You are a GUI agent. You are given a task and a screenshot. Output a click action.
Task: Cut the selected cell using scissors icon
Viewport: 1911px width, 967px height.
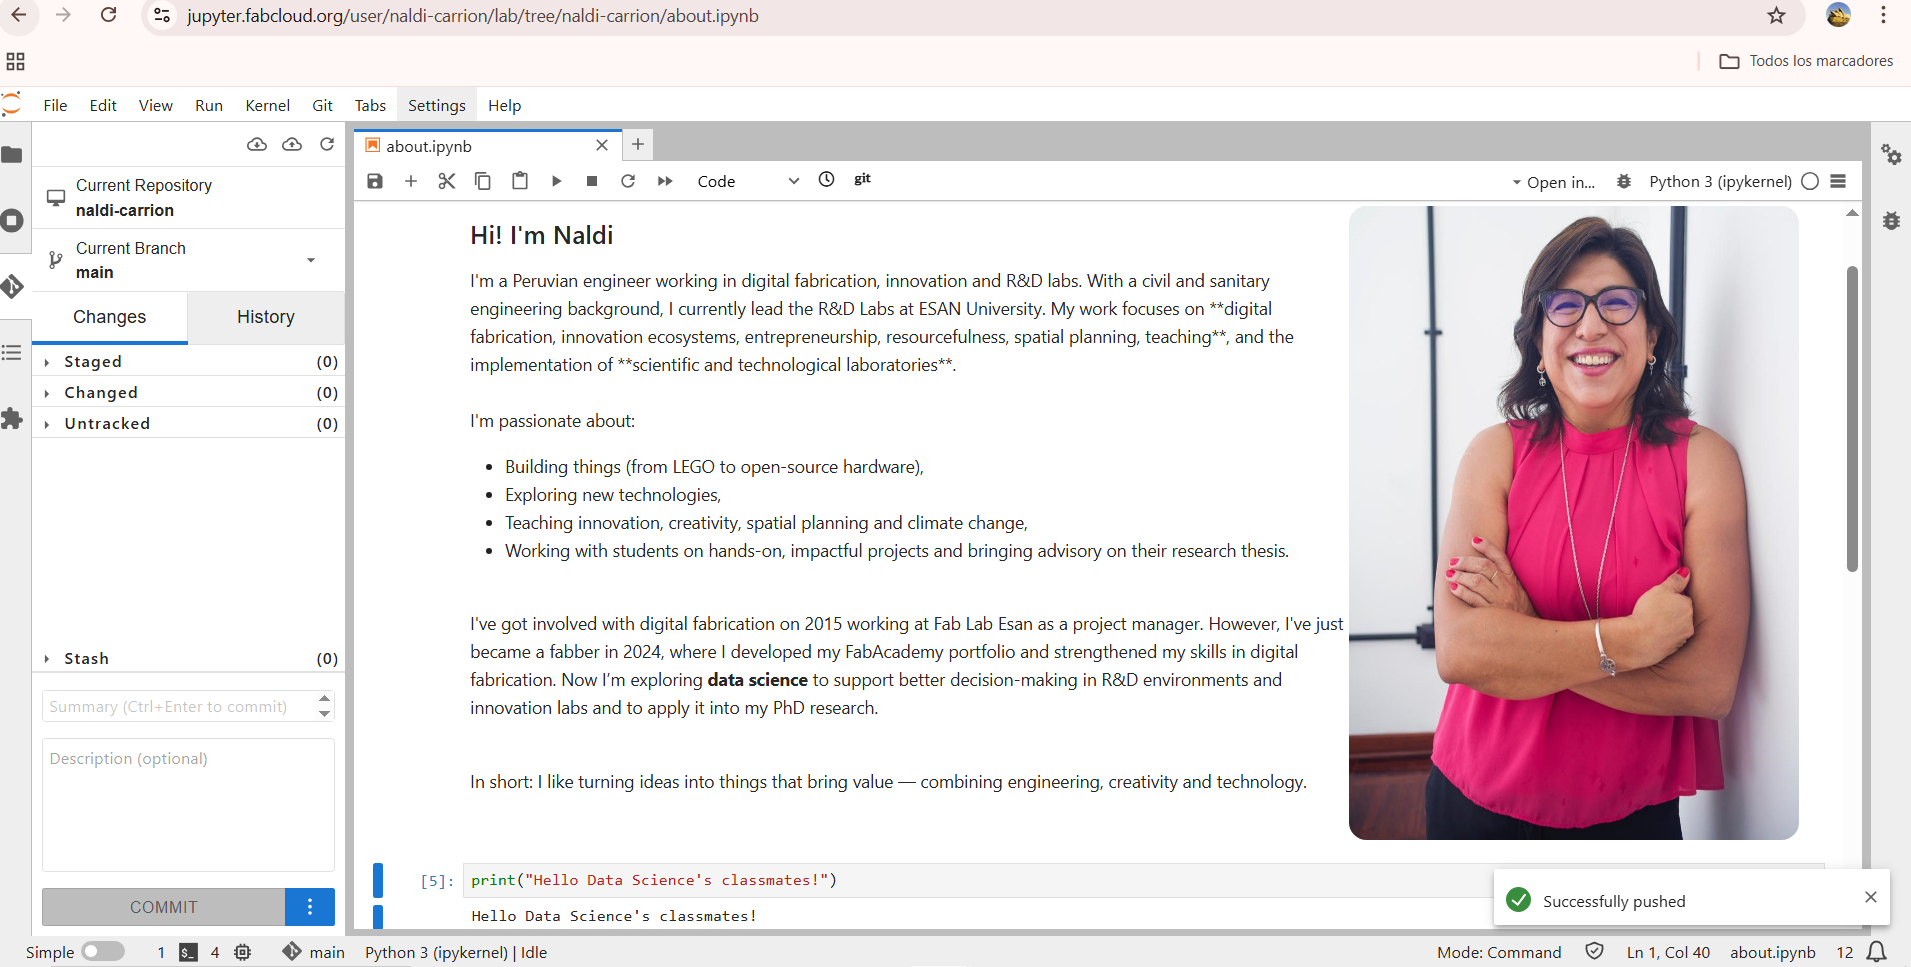click(447, 181)
